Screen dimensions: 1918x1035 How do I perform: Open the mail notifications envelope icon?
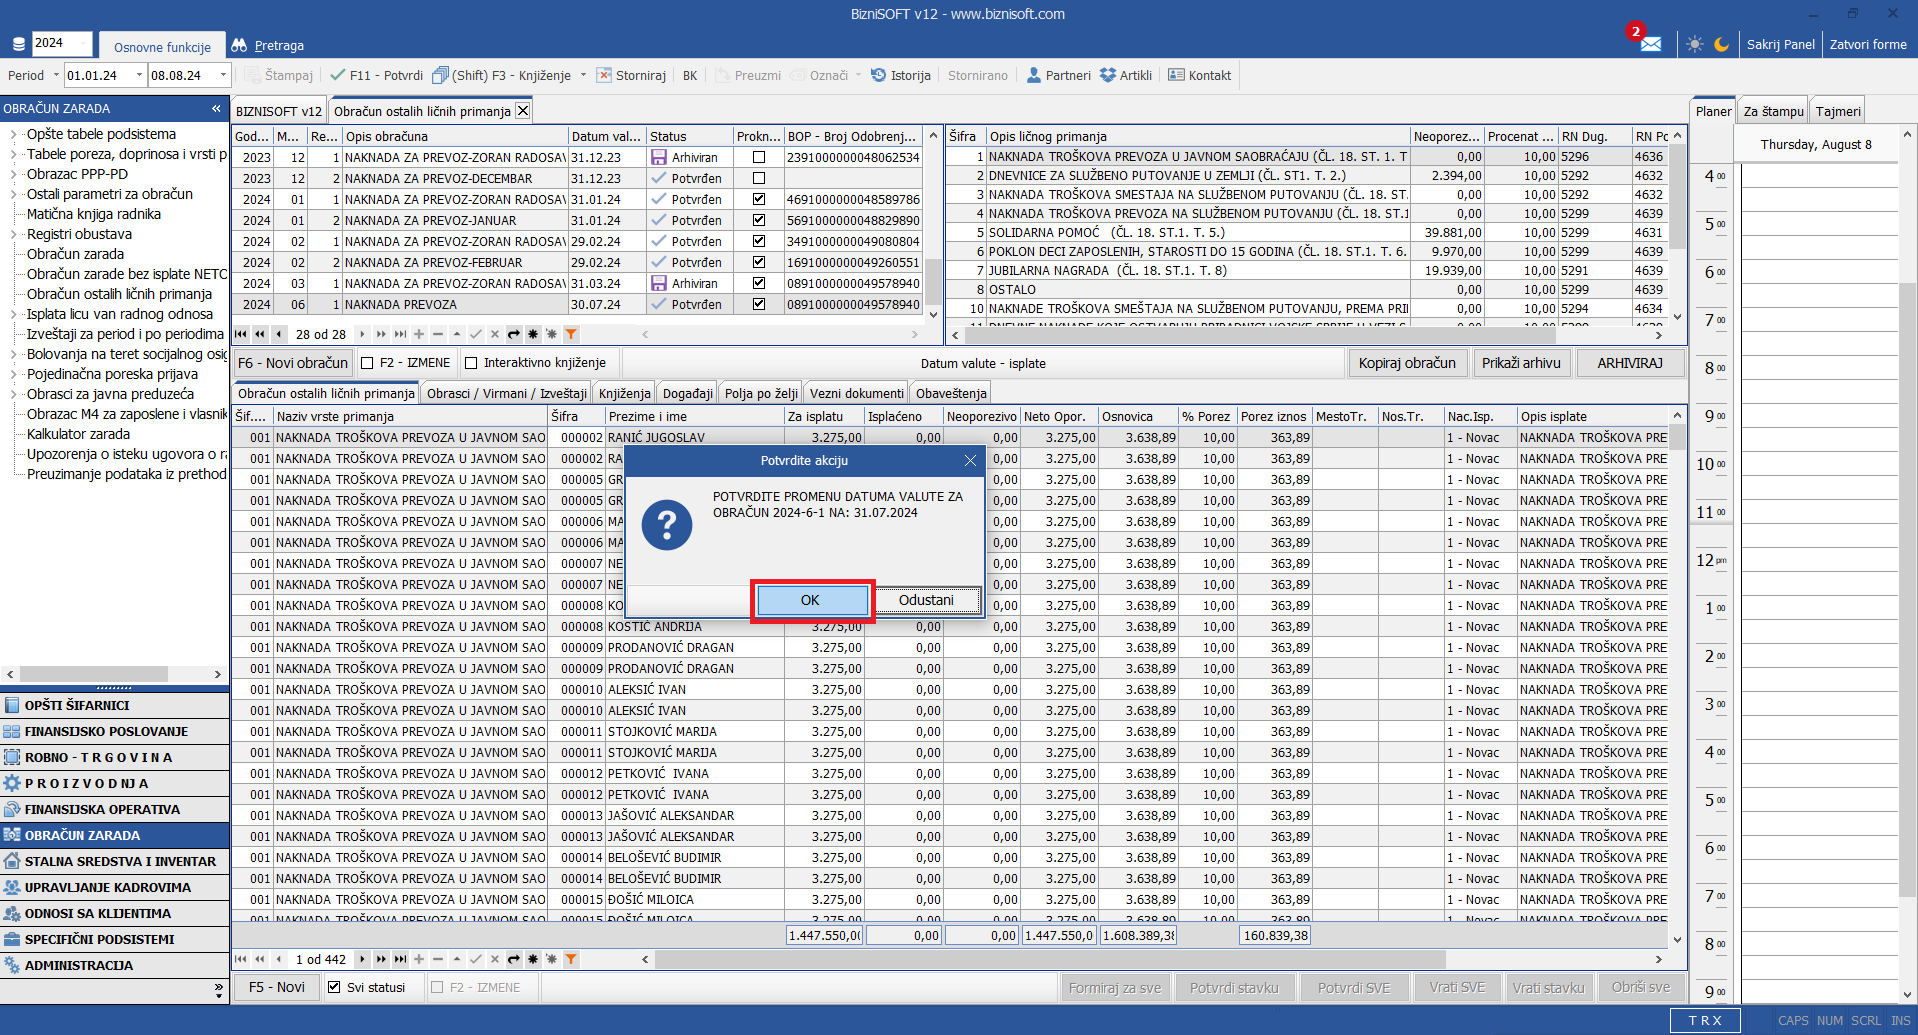pos(1650,44)
